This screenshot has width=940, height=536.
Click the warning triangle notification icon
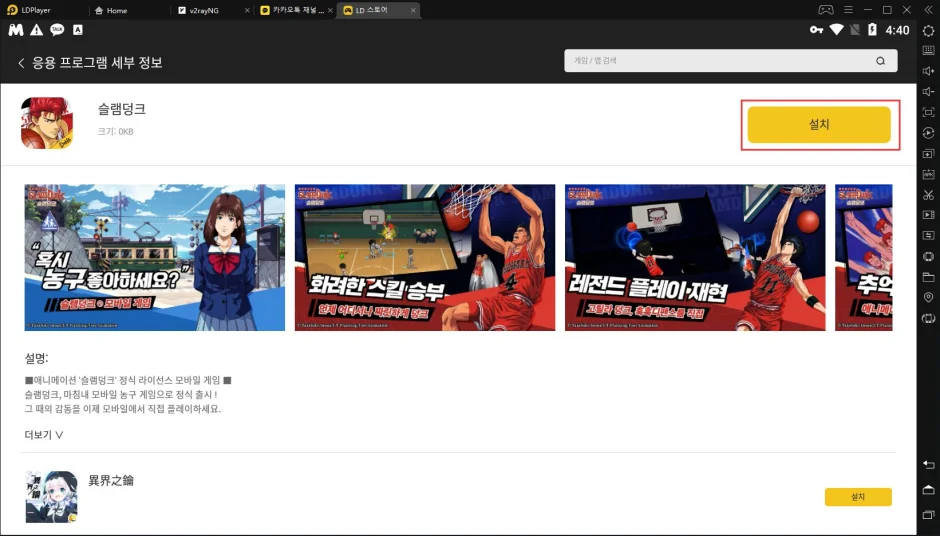pos(37,30)
